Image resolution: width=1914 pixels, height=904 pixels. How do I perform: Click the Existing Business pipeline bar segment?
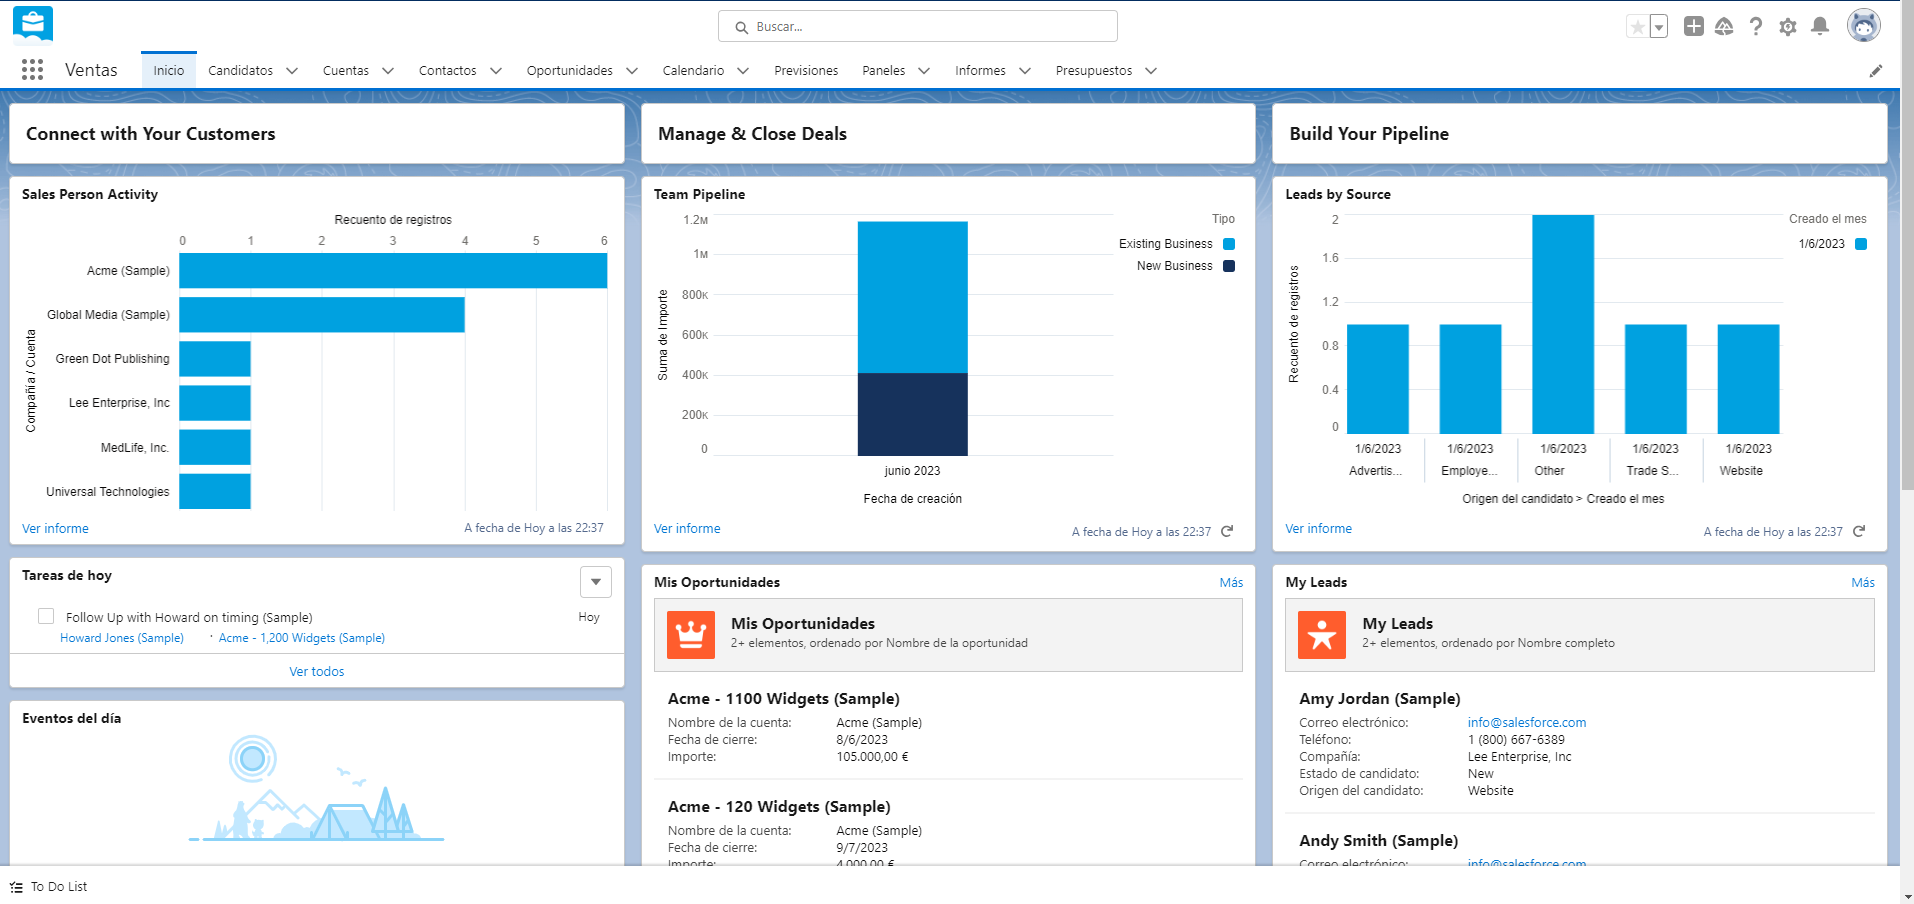click(913, 298)
